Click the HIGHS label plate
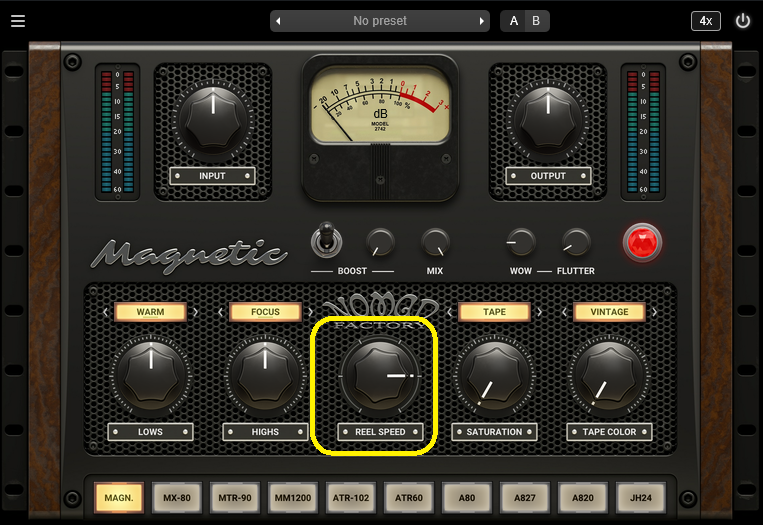The height and width of the screenshot is (525, 763). [x=265, y=432]
